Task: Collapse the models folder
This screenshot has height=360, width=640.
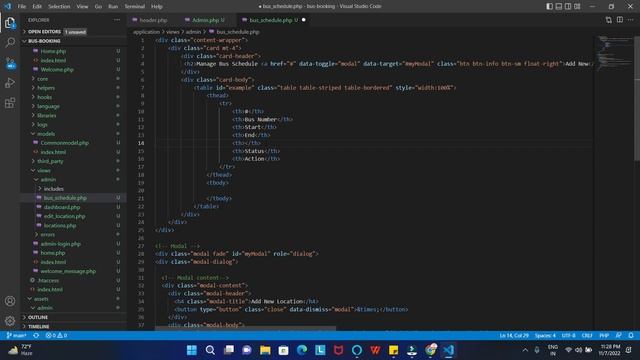Action: [x=73, y=134]
